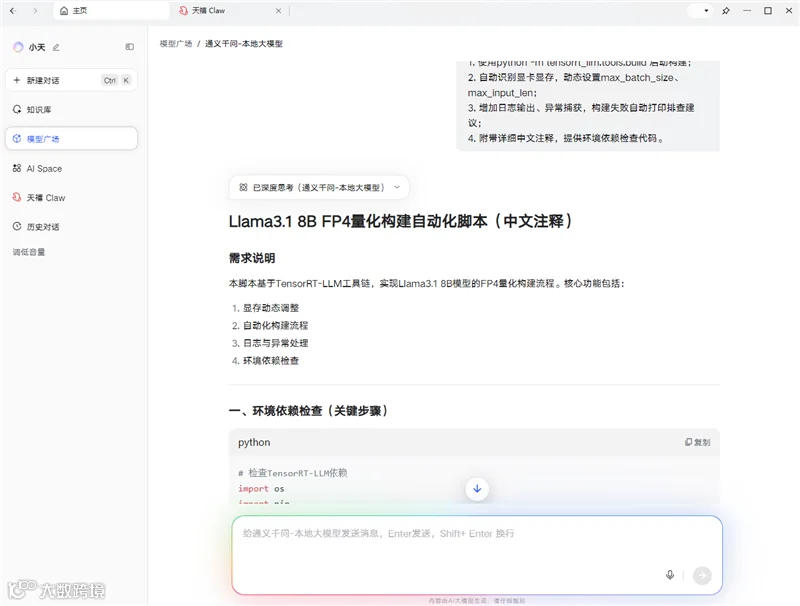Screen dimensions: 800x606
Task: Click the 天禧 Claw sidebar icon
Action: pos(17,197)
